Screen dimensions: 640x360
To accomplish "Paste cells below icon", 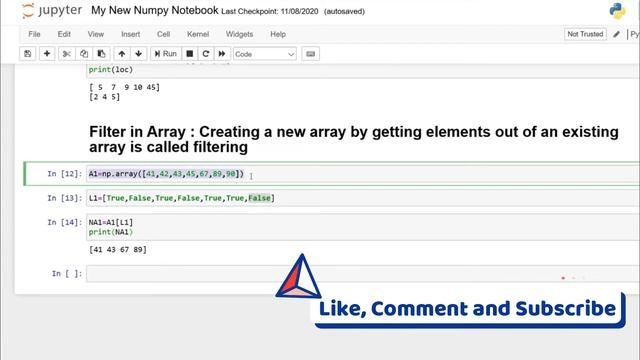I will [101, 53].
